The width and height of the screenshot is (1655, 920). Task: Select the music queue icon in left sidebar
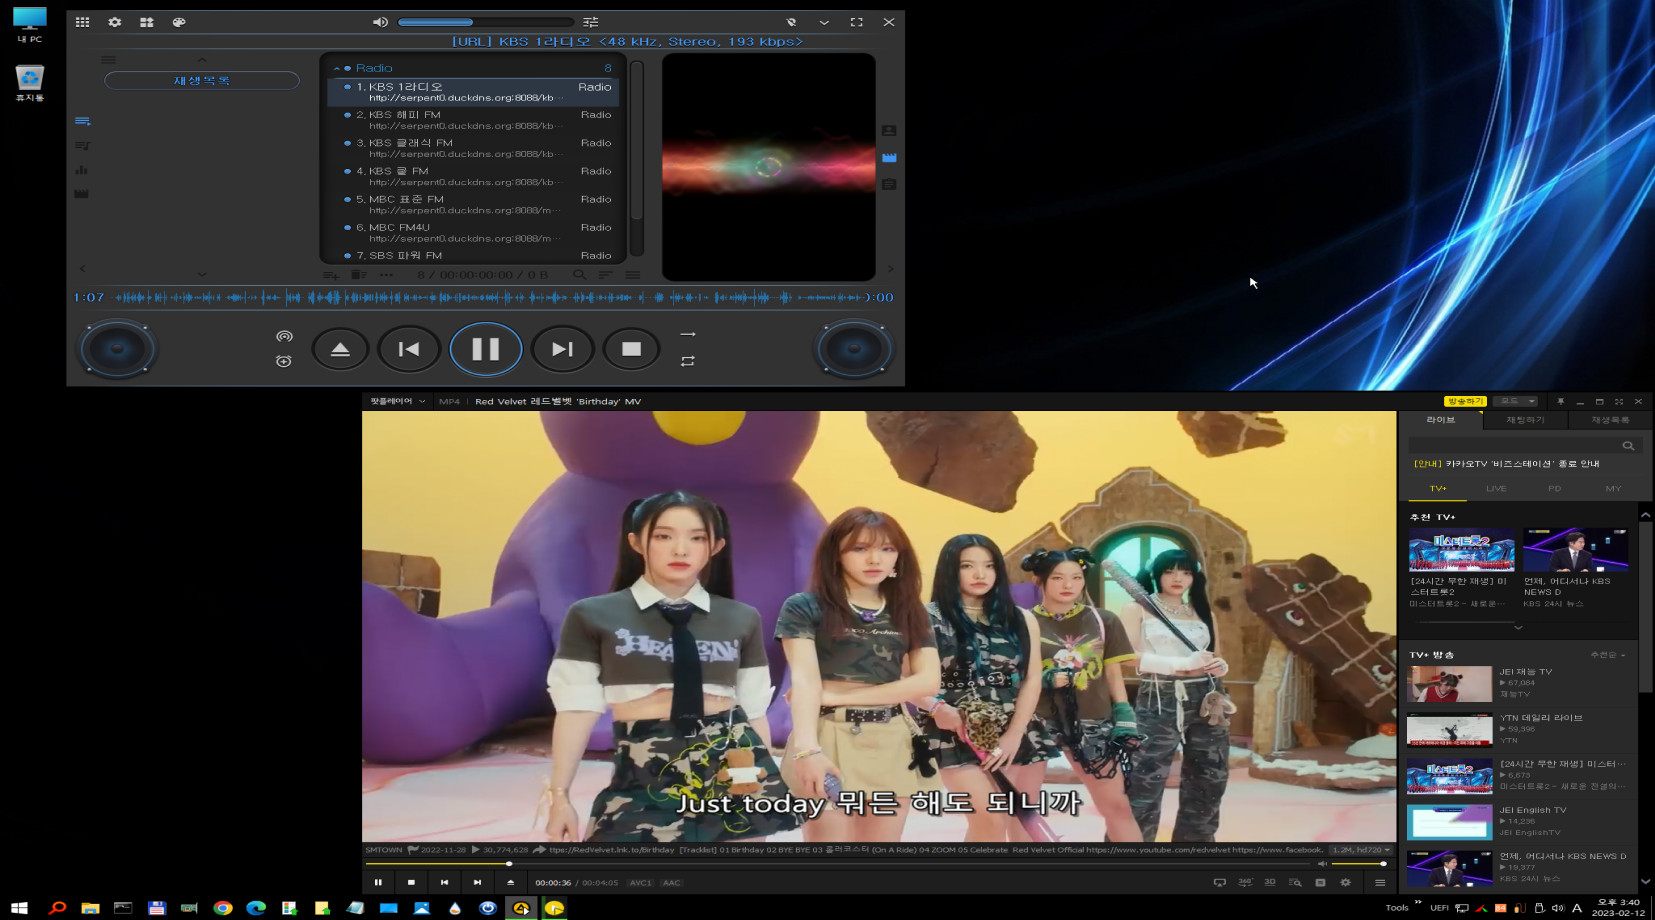click(x=82, y=146)
